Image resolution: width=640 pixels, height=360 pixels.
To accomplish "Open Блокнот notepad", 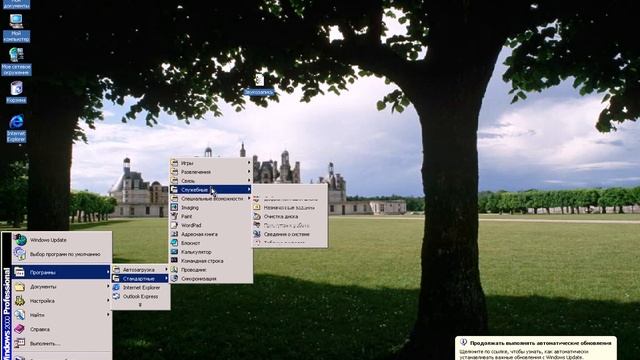I will click(x=211, y=243).
